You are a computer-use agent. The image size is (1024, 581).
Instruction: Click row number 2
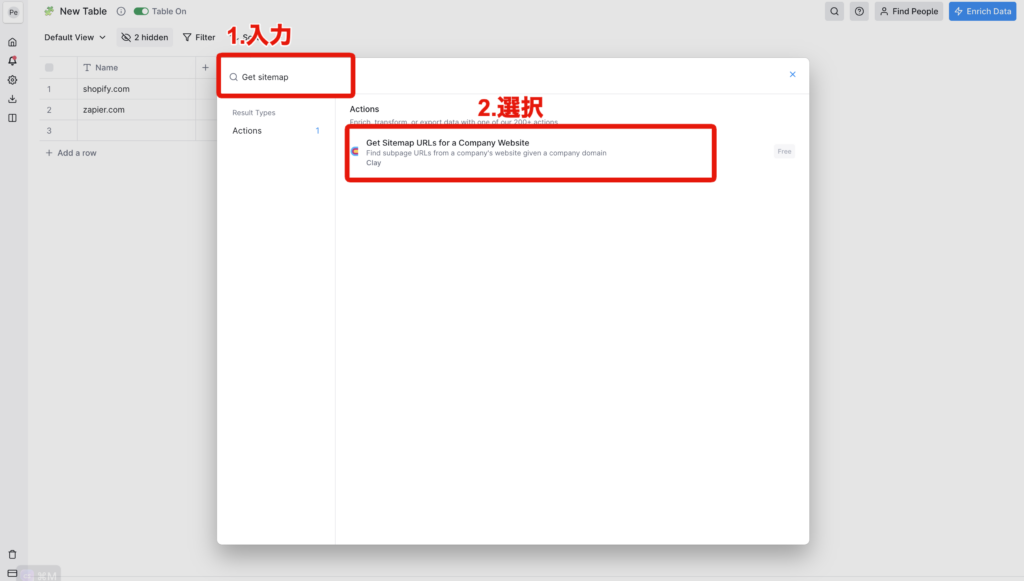point(49,110)
